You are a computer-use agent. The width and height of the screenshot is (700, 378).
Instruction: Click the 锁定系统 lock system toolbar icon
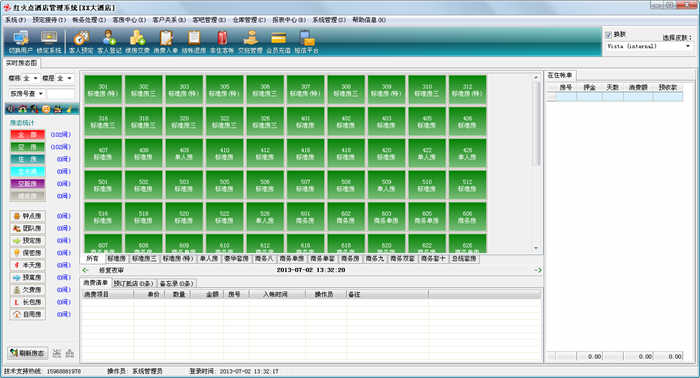49,43
